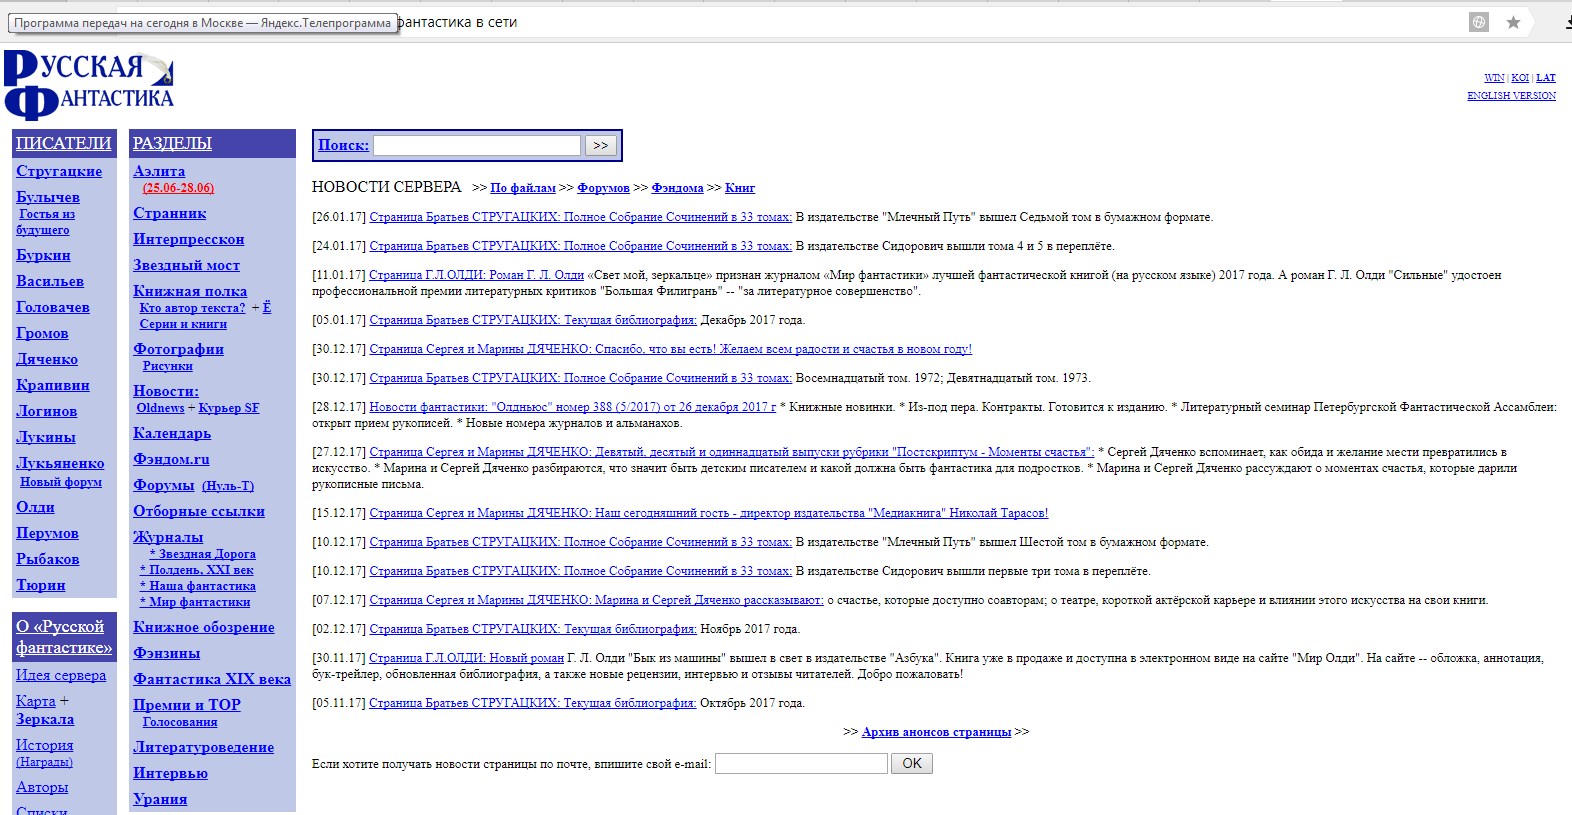
Task: Open the Логинов author page
Action: point(46,411)
